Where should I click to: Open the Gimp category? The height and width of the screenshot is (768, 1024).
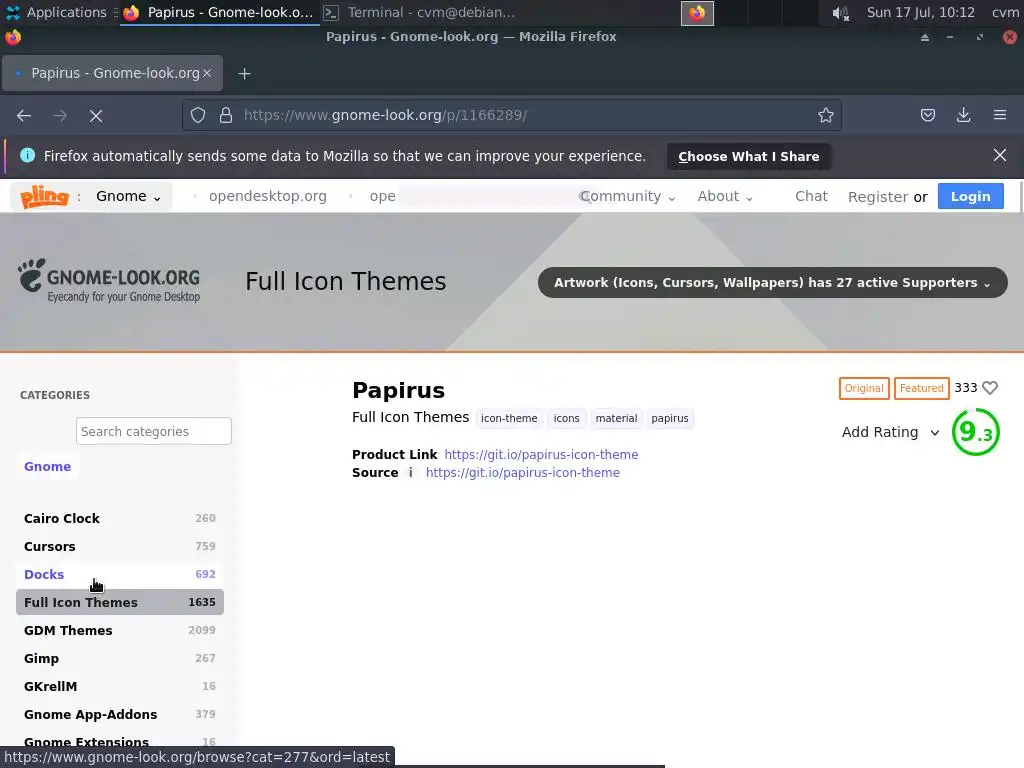[120, 658]
